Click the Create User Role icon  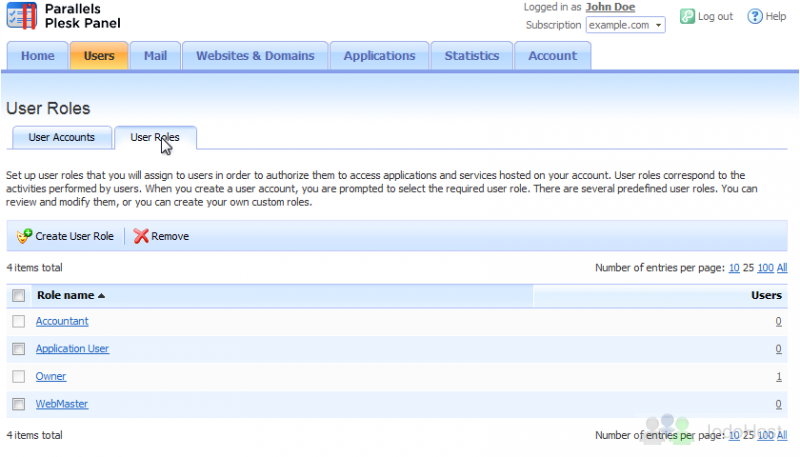(25, 236)
